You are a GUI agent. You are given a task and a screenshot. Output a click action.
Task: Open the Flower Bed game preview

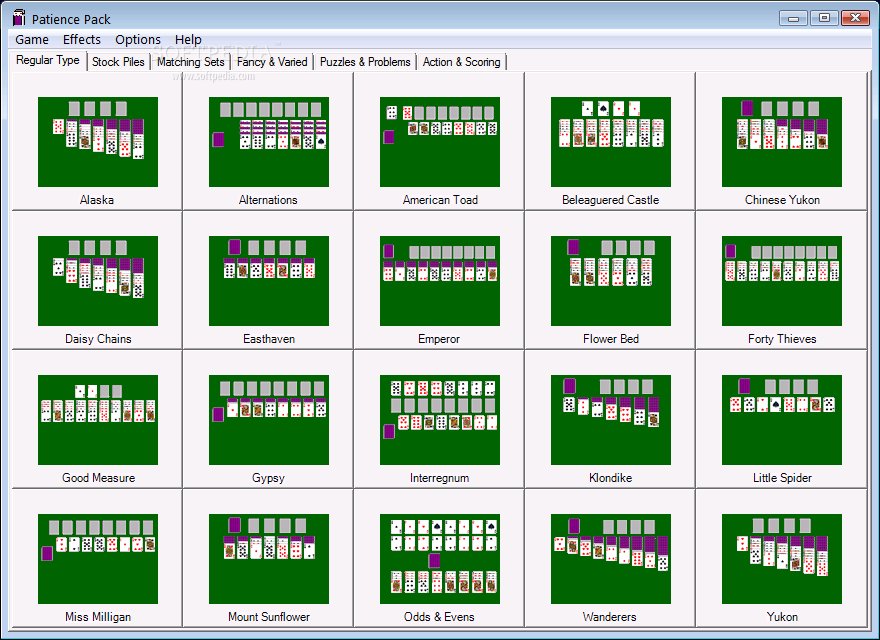pos(611,281)
